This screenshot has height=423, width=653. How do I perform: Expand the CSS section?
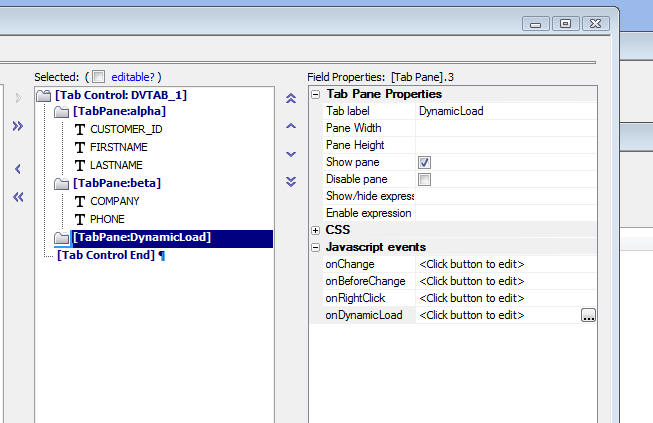[315, 230]
